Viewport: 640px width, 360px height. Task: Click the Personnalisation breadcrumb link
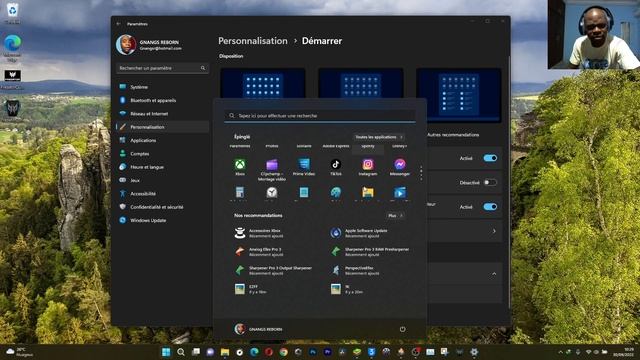(x=253, y=41)
